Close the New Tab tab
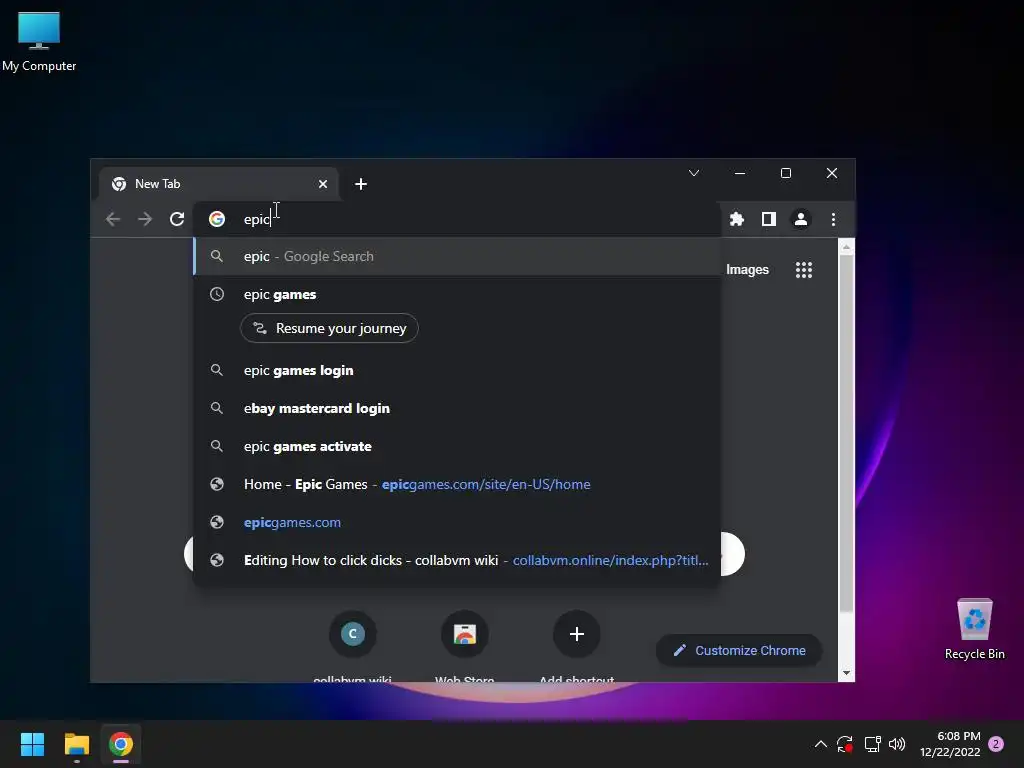This screenshot has height=768, width=1024. [x=323, y=184]
